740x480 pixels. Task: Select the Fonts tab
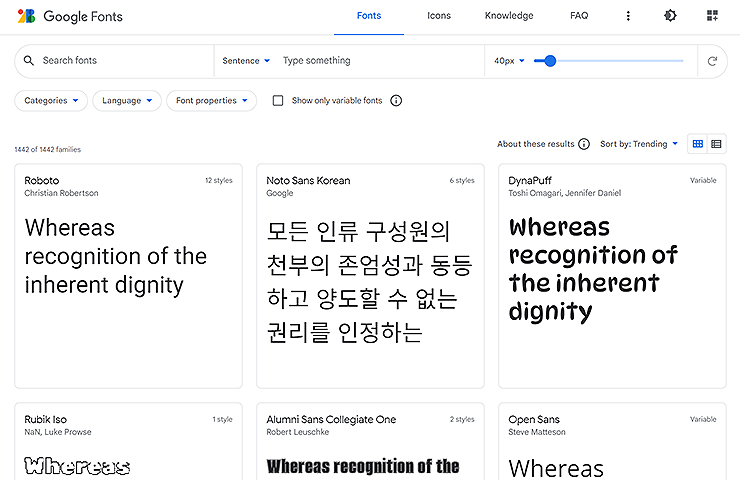(369, 16)
